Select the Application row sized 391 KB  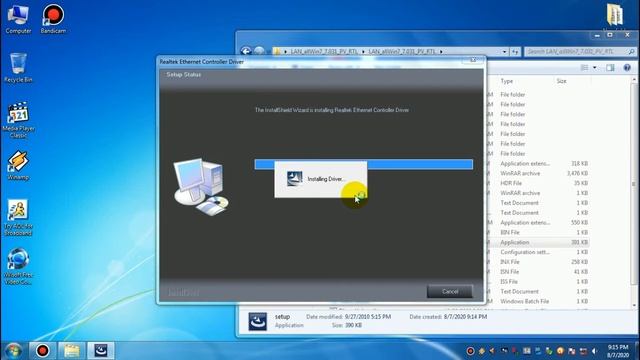[x=538, y=242]
